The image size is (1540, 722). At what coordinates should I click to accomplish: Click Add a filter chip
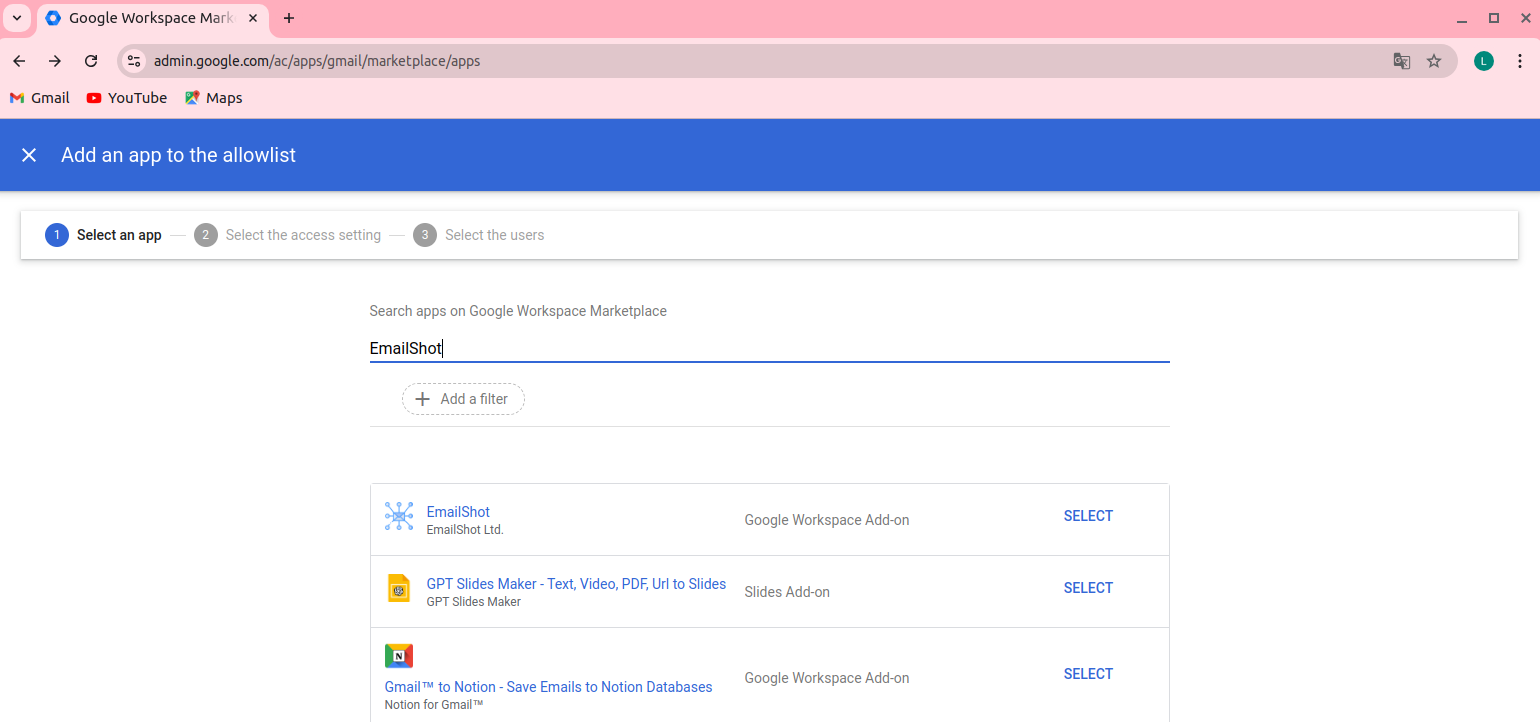tap(463, 399)
